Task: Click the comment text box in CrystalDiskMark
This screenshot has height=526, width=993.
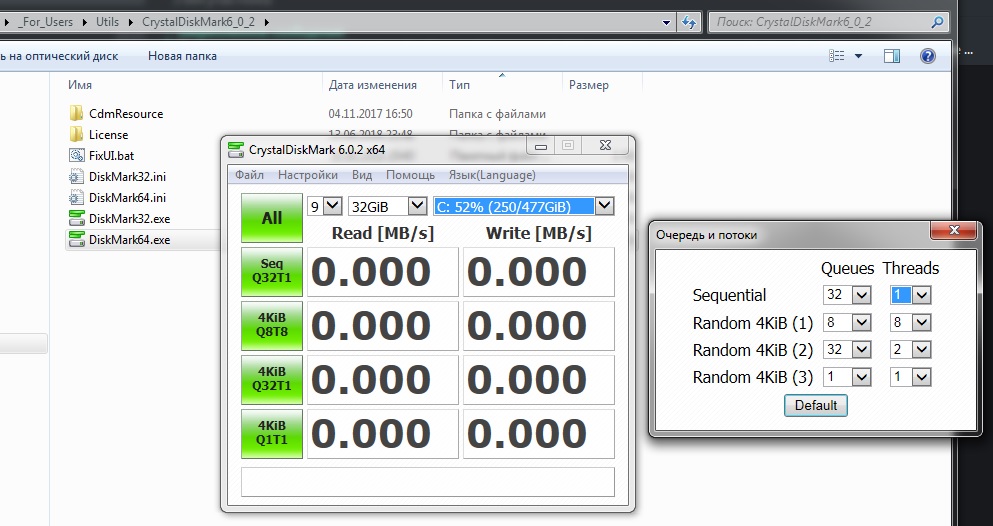Action: coord(427,482)
